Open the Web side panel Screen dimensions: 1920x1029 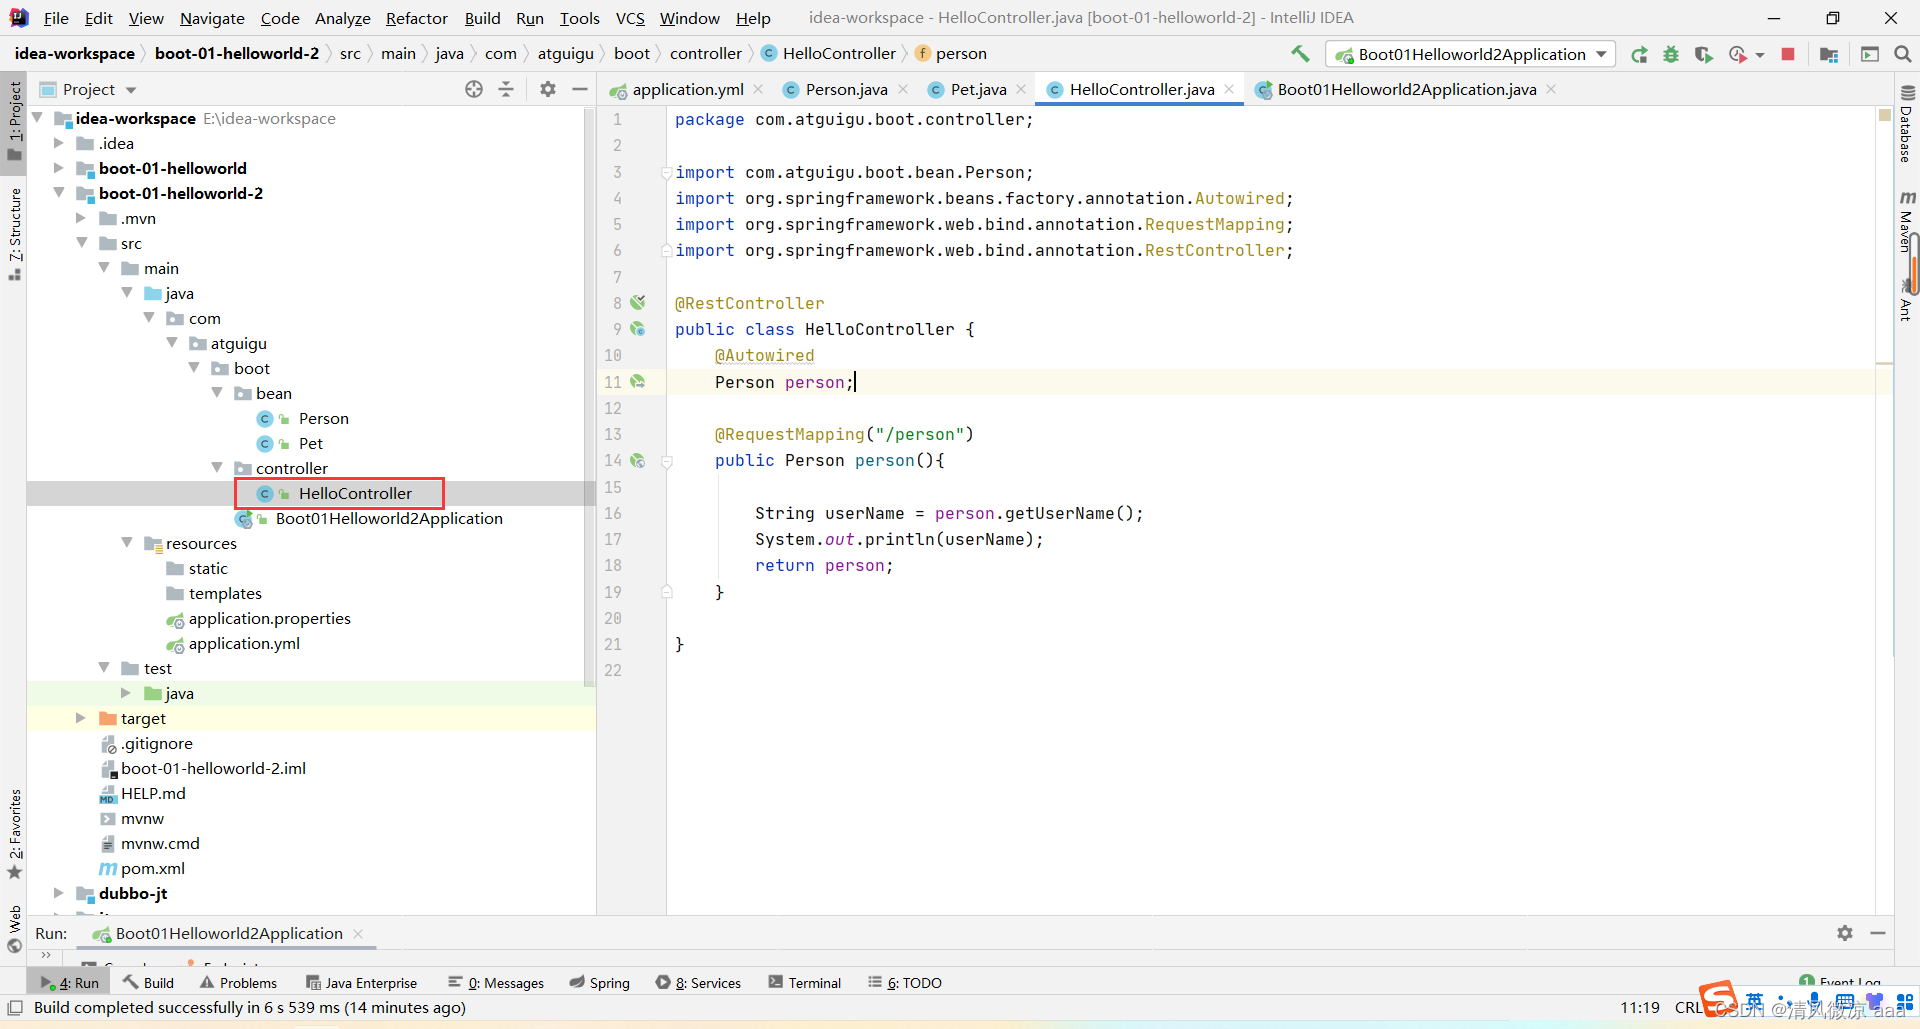[x=15, y=928]
